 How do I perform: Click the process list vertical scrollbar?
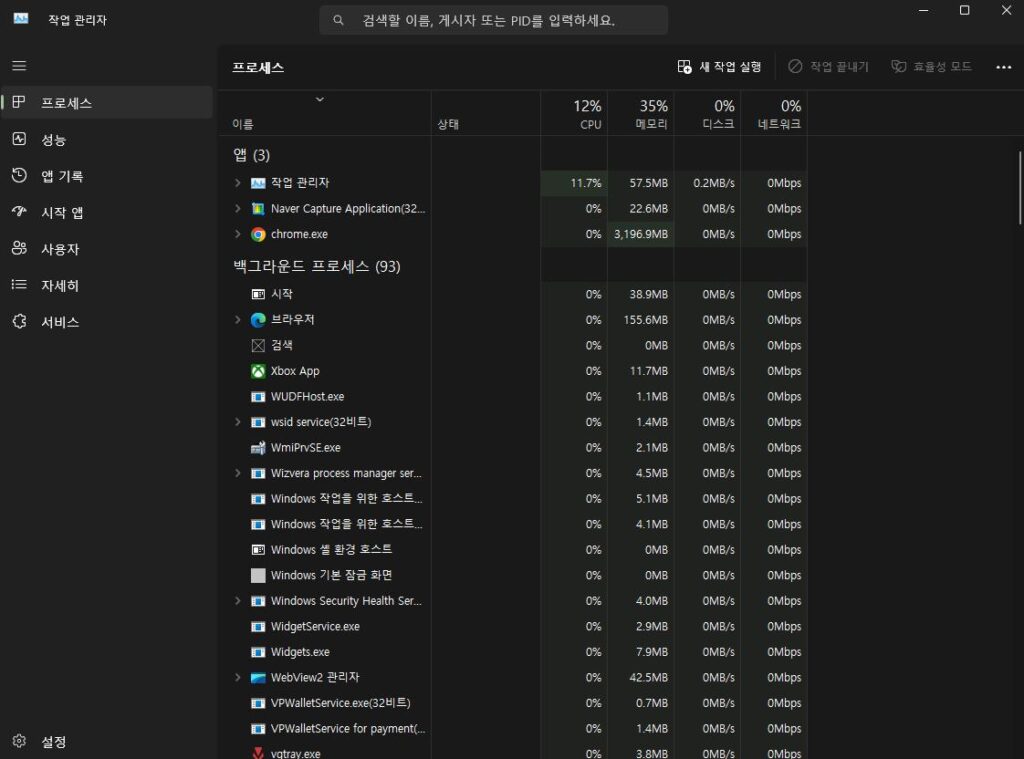(x=1019, y=188)
